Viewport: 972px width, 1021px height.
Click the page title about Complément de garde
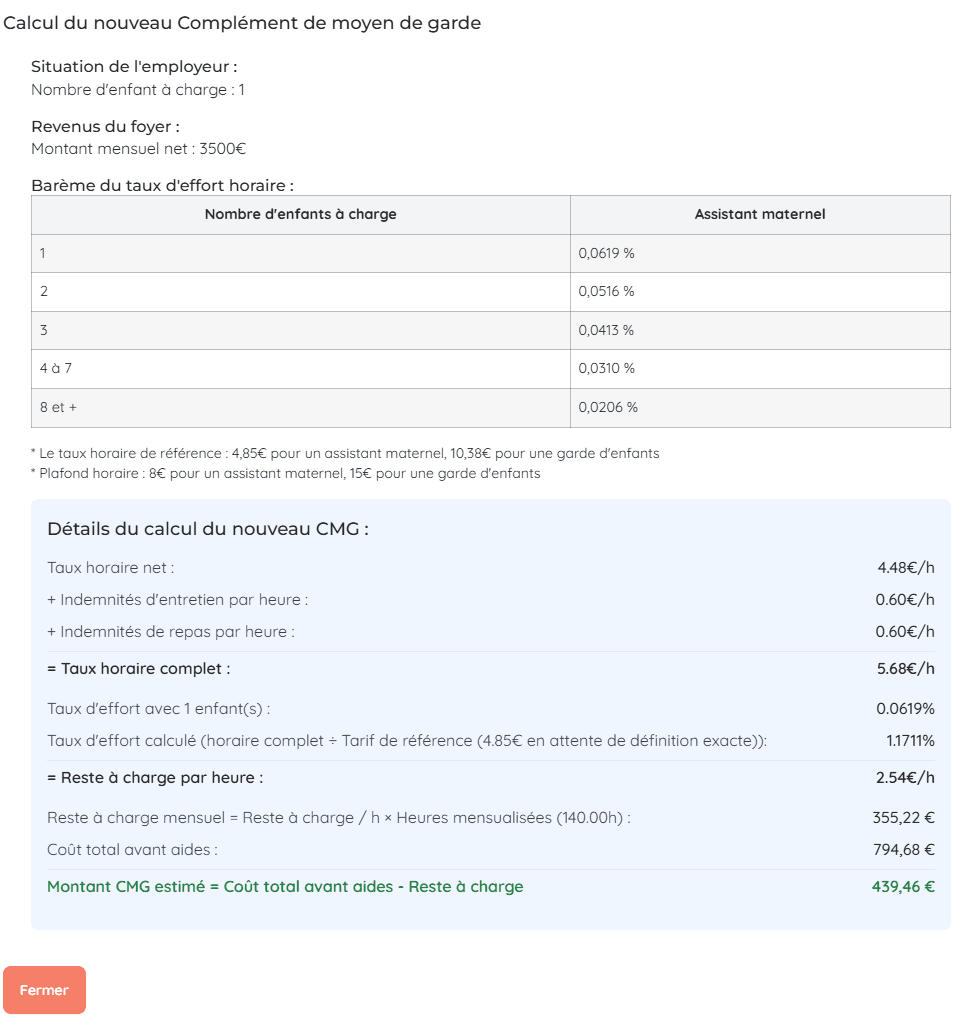[x=242, y=23]
